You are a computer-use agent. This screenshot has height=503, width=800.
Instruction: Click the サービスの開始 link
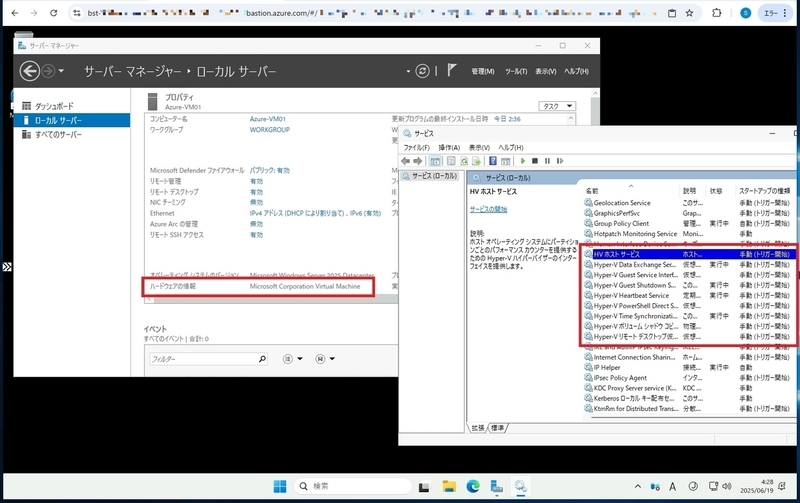coord(488,209)
